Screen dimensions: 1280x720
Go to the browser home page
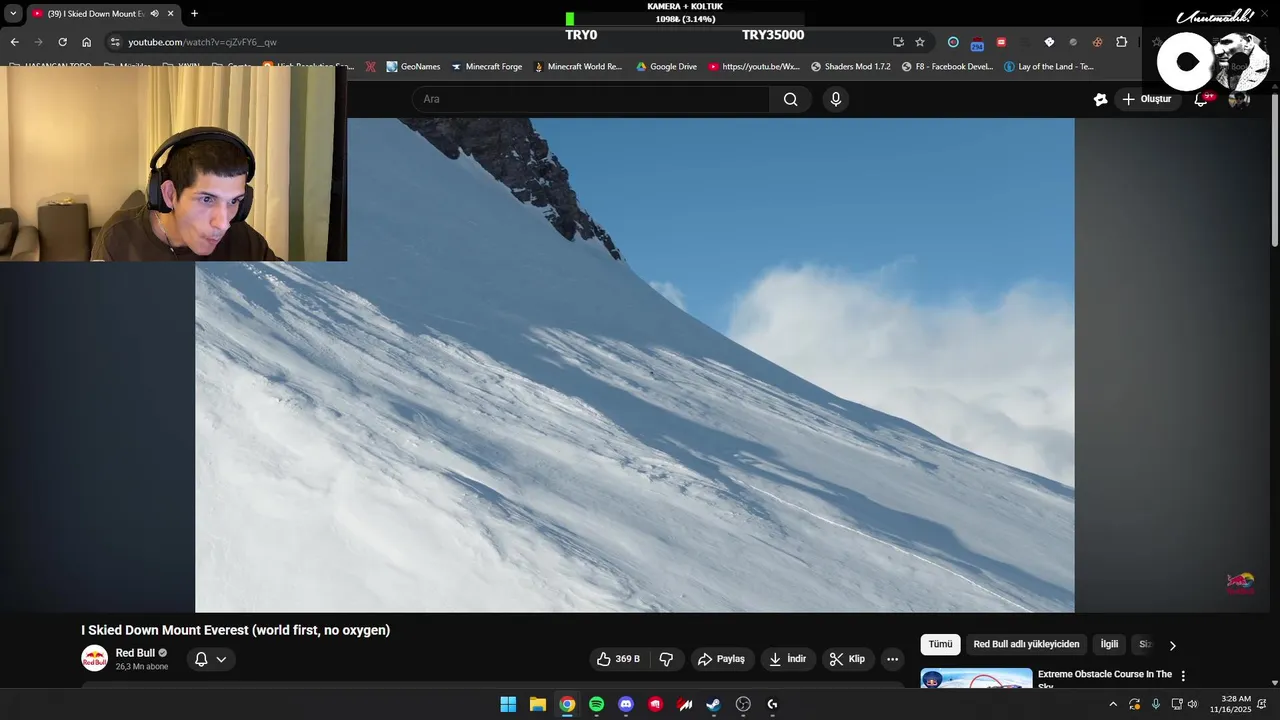86,42
